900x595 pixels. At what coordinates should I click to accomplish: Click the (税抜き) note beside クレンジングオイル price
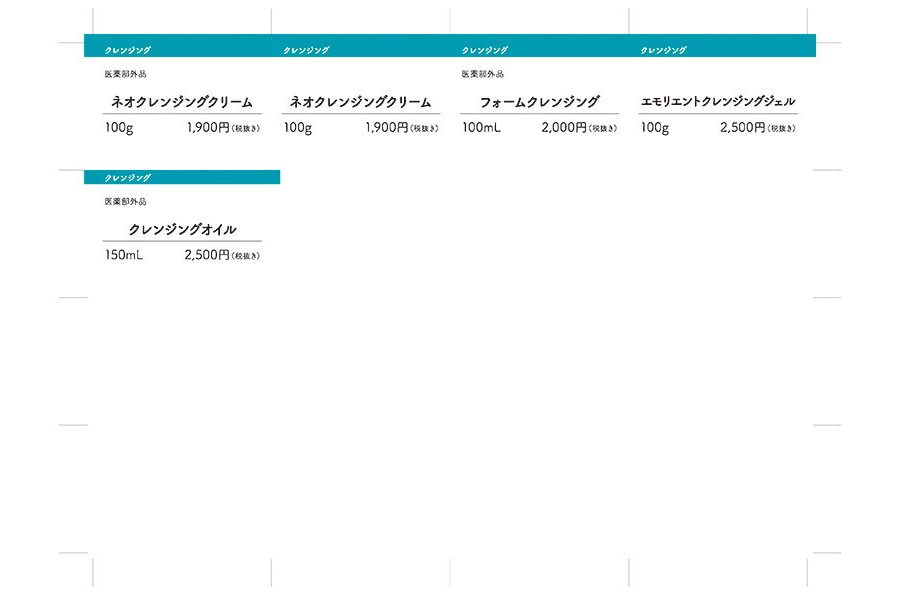pyautogui.click(x=246, y=257)
